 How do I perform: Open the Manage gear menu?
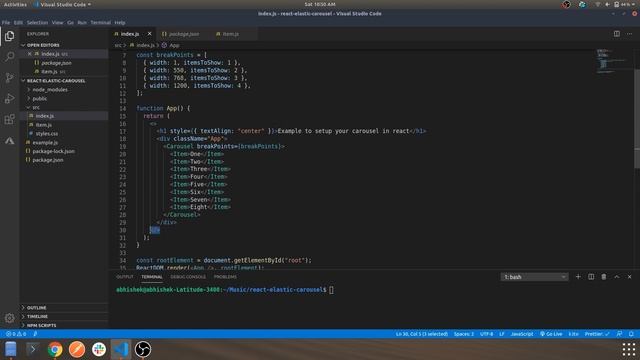point(9,318)
